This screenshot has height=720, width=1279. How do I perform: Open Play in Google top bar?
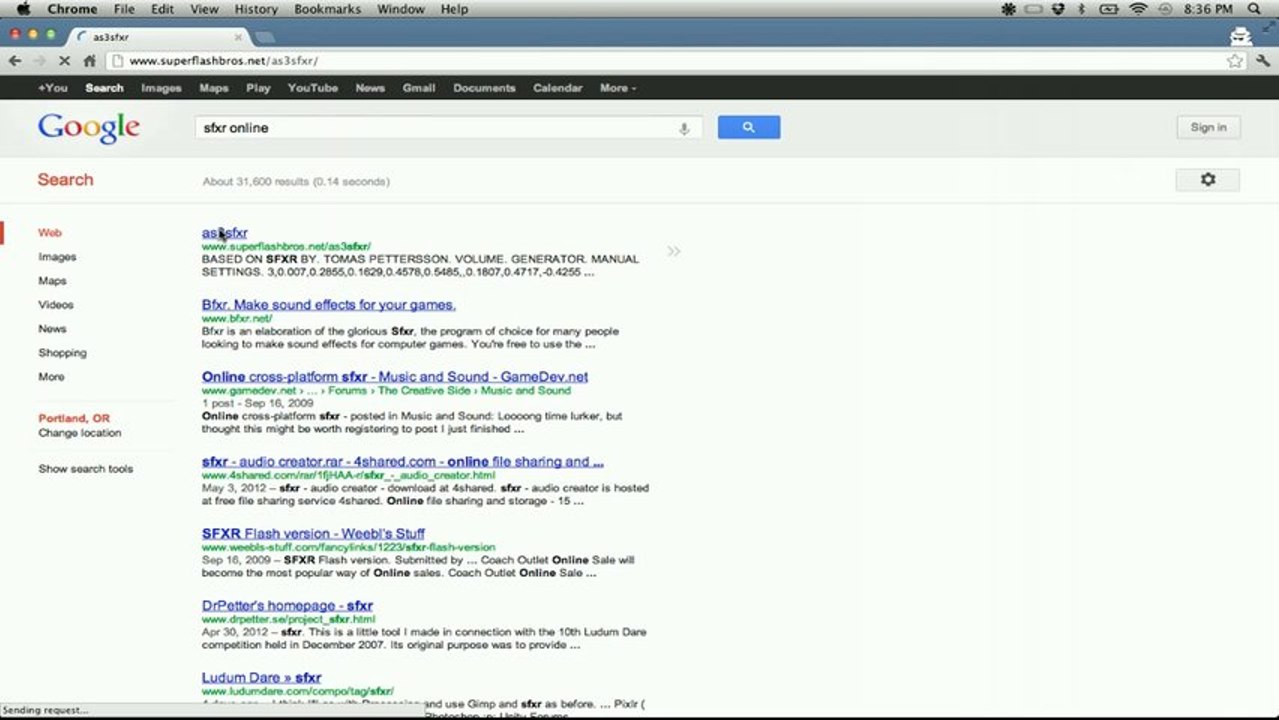(258, 88)
